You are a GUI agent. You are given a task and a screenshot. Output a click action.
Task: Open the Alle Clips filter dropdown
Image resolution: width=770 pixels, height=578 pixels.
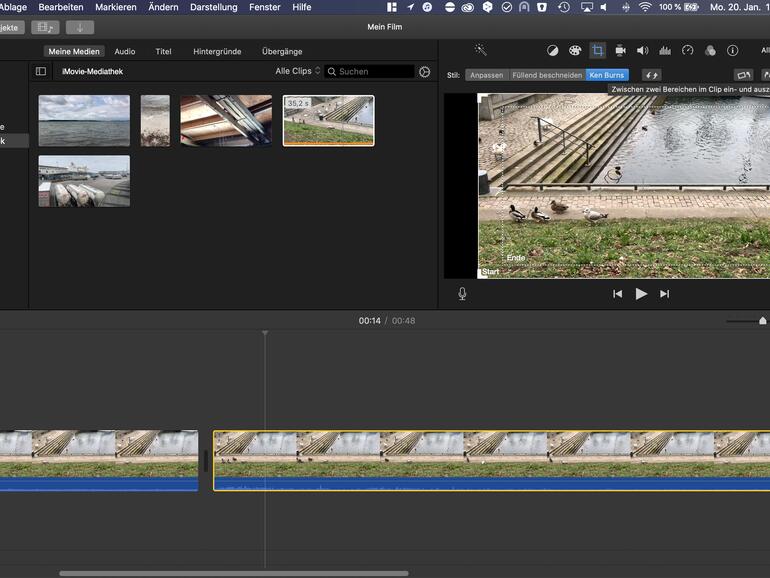pyautogui.click(x=298, y=72)
